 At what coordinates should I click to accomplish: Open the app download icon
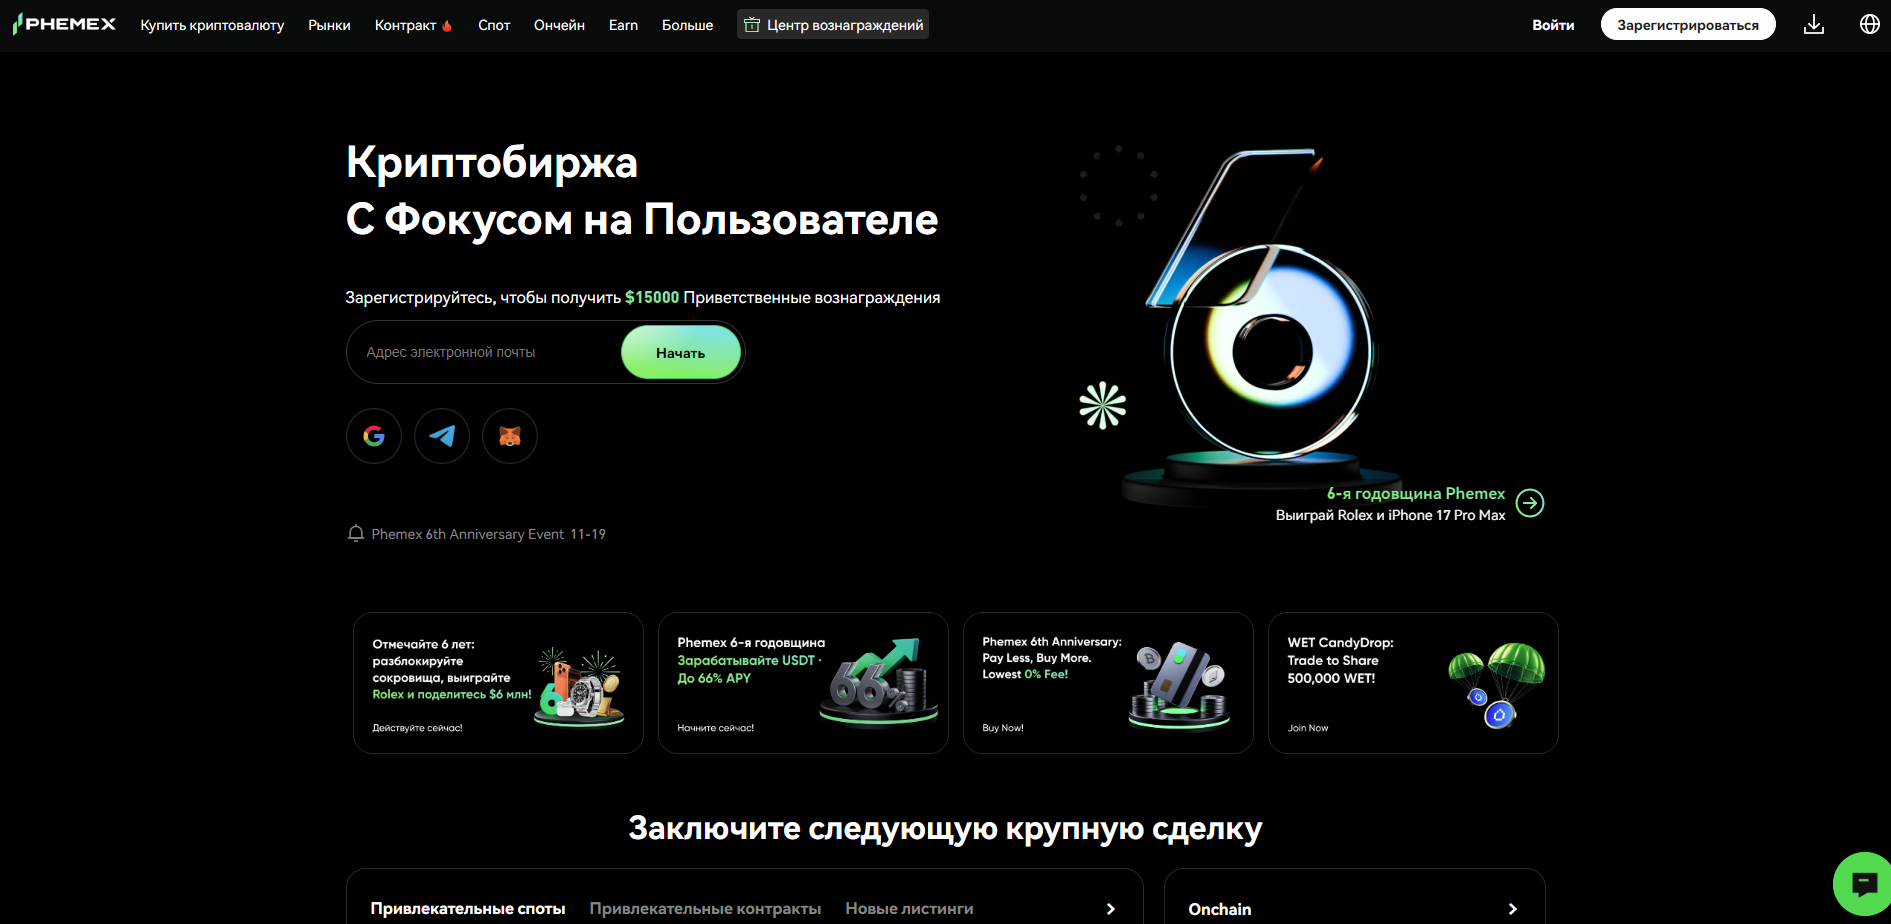click(1813, 24)
